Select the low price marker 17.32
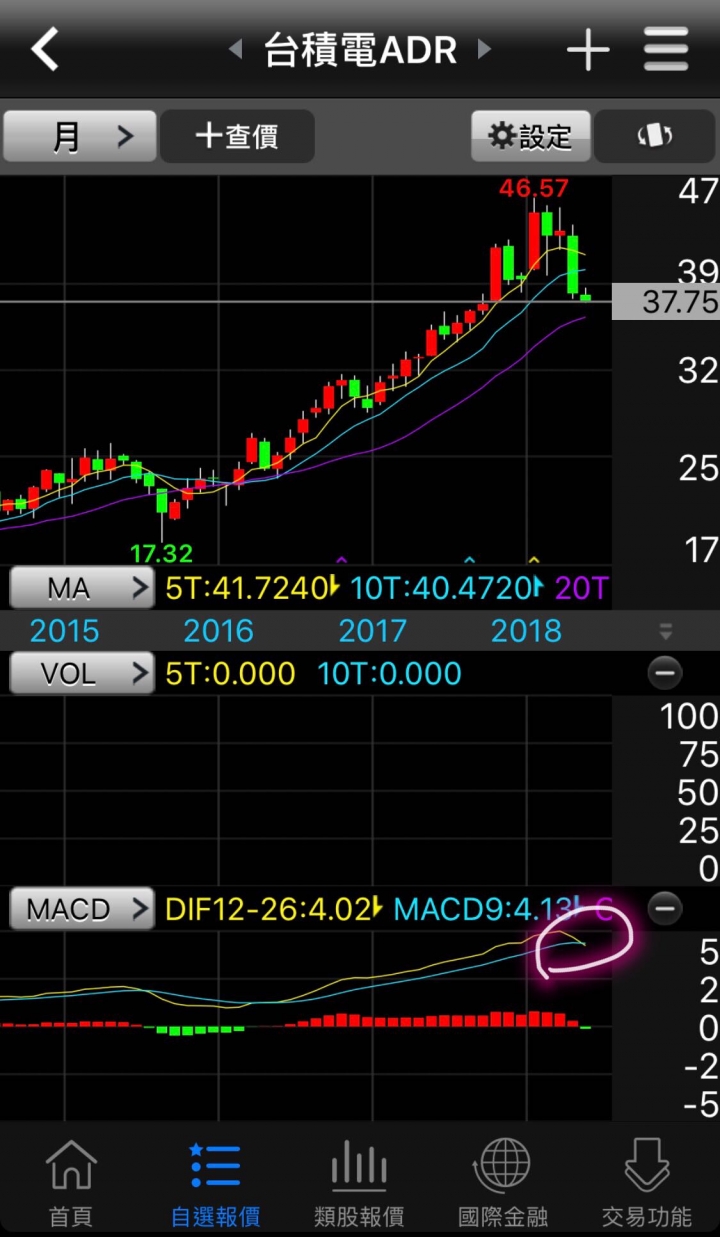720x1237 pixels. coord(161,552)
